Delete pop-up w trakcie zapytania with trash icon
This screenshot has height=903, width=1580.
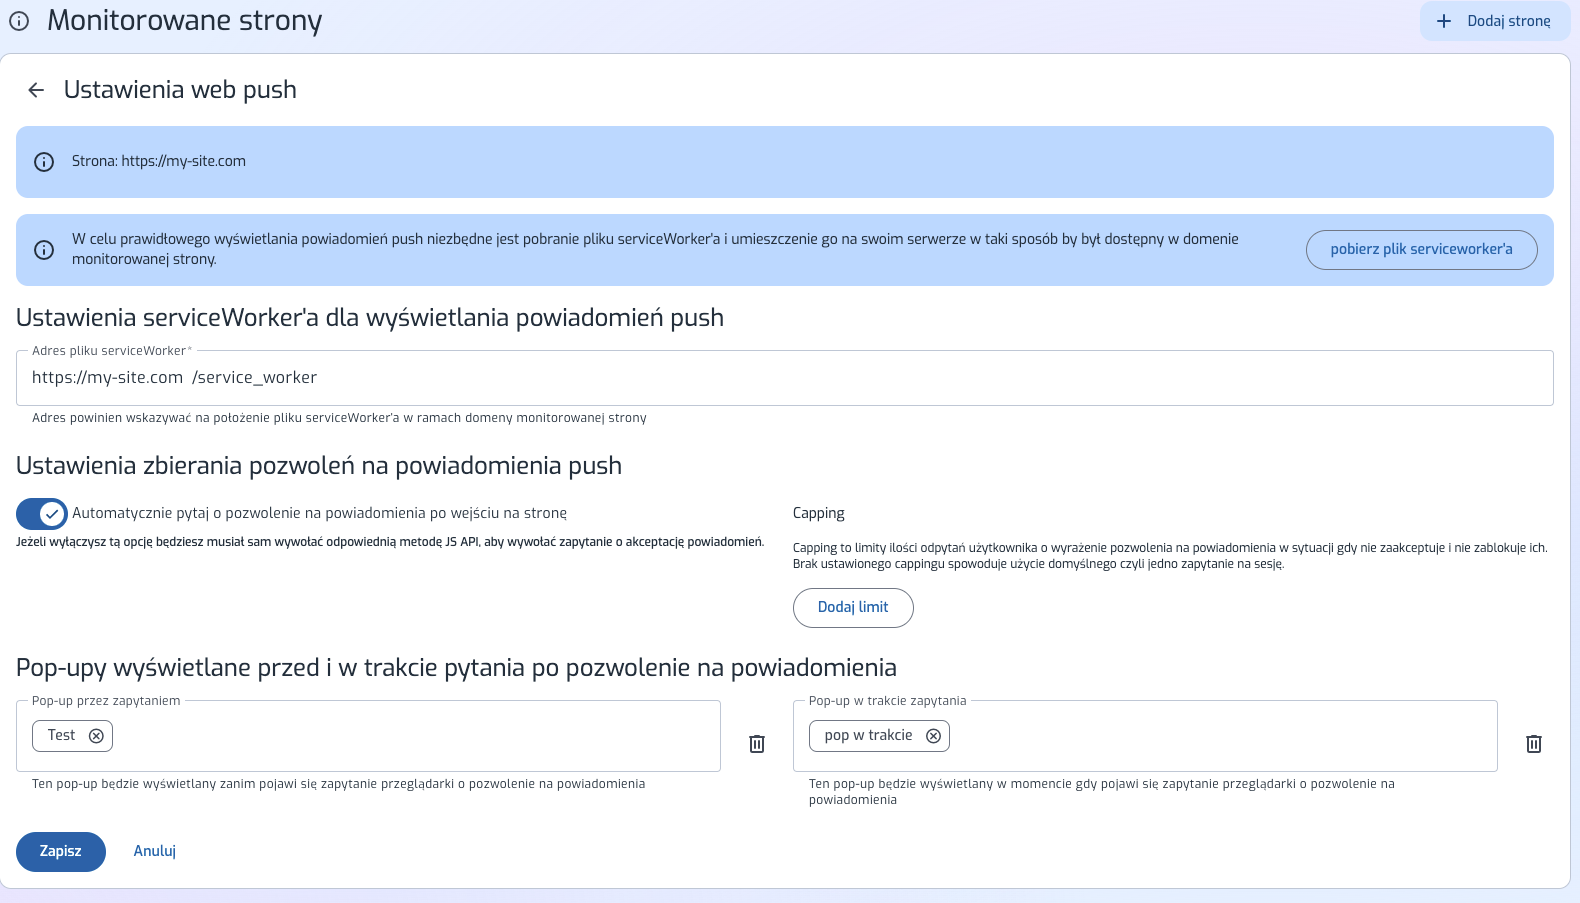pos(1533,744)
